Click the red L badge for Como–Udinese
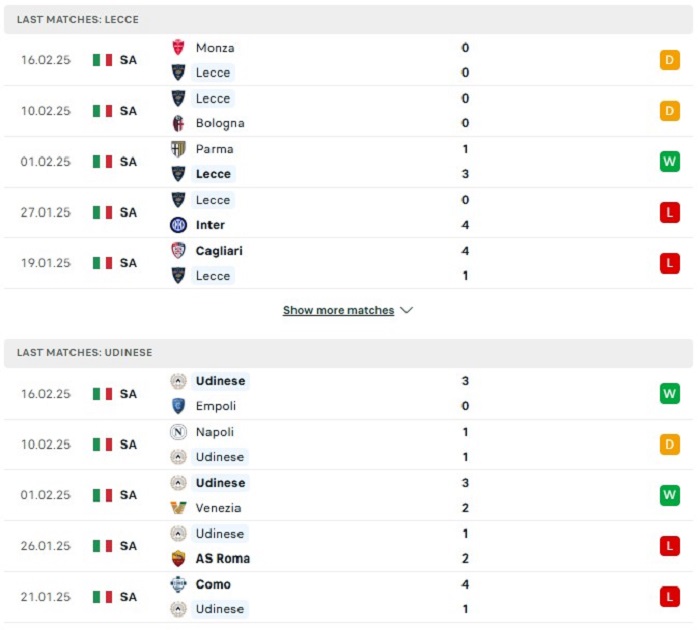 (x=670, y=597)
